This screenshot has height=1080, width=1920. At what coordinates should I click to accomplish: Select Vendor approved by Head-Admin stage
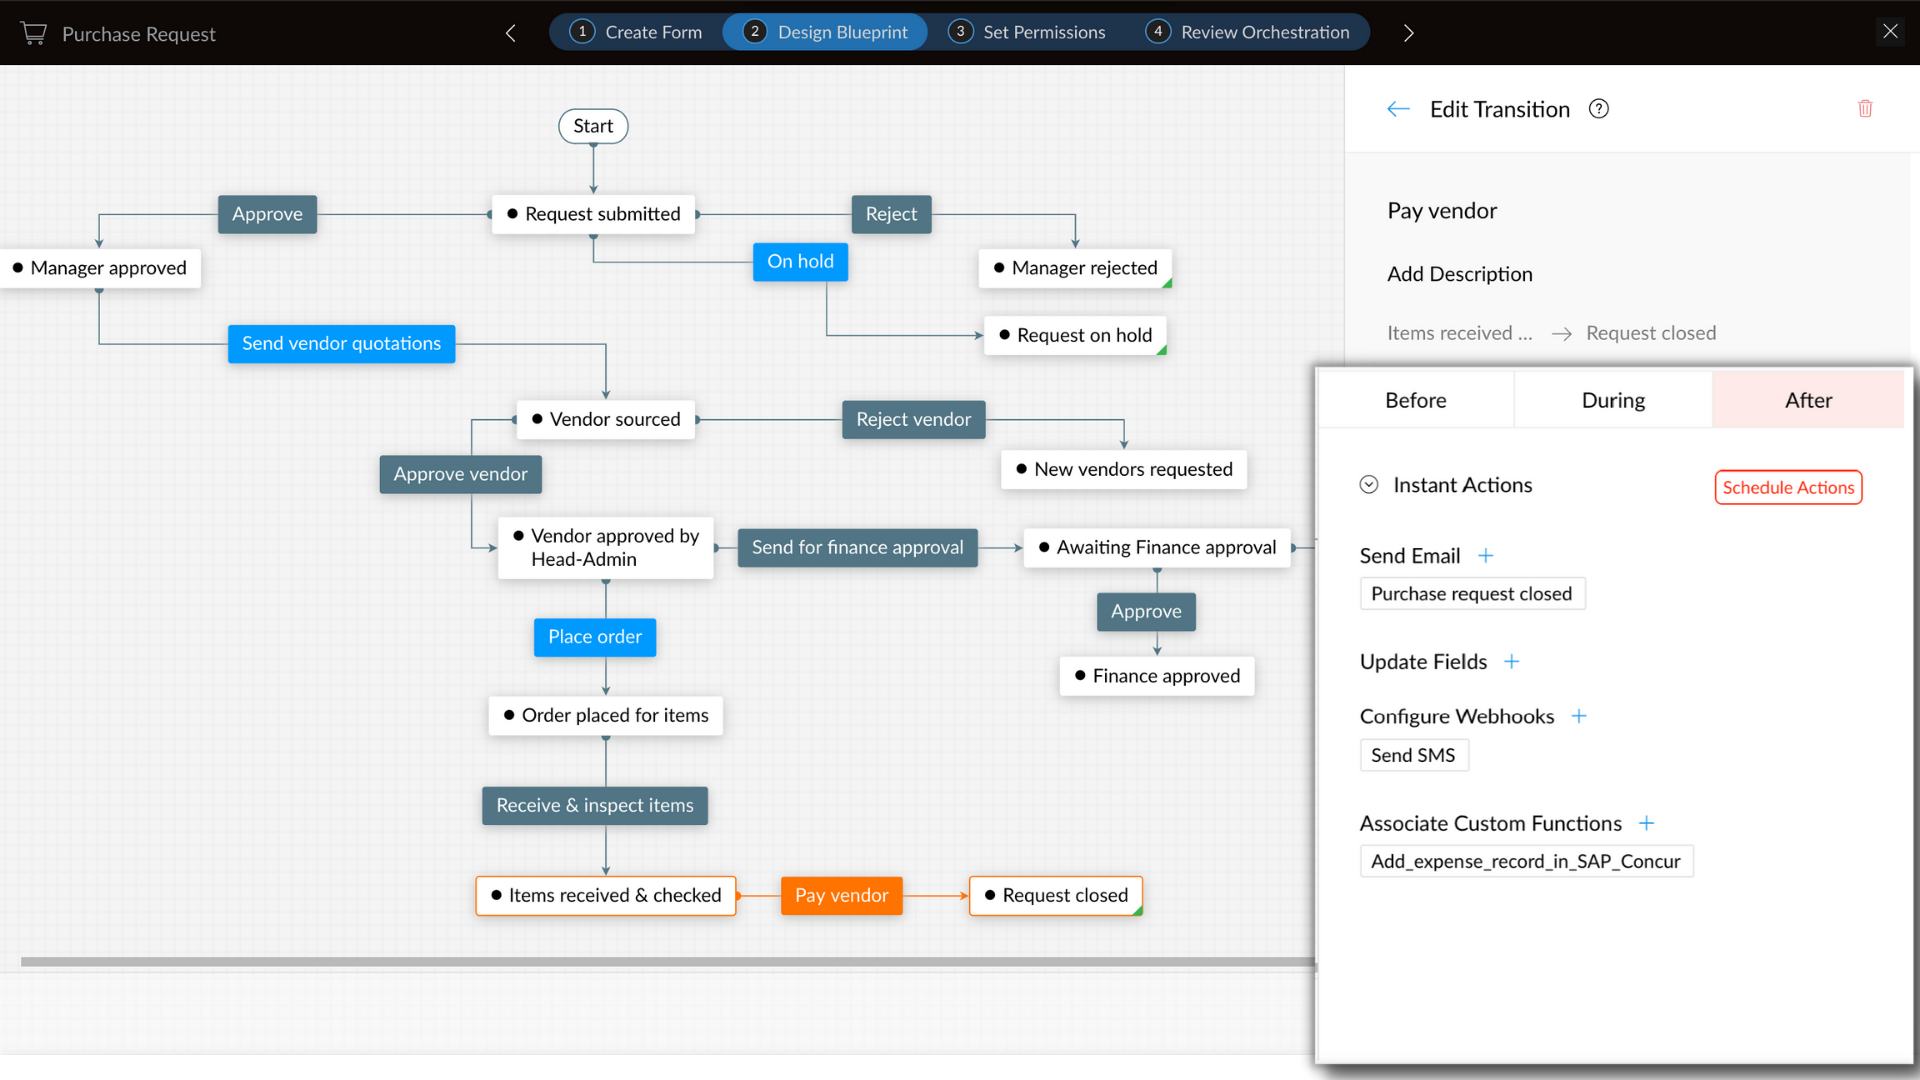pyautogui.click(x=606, y=548)
